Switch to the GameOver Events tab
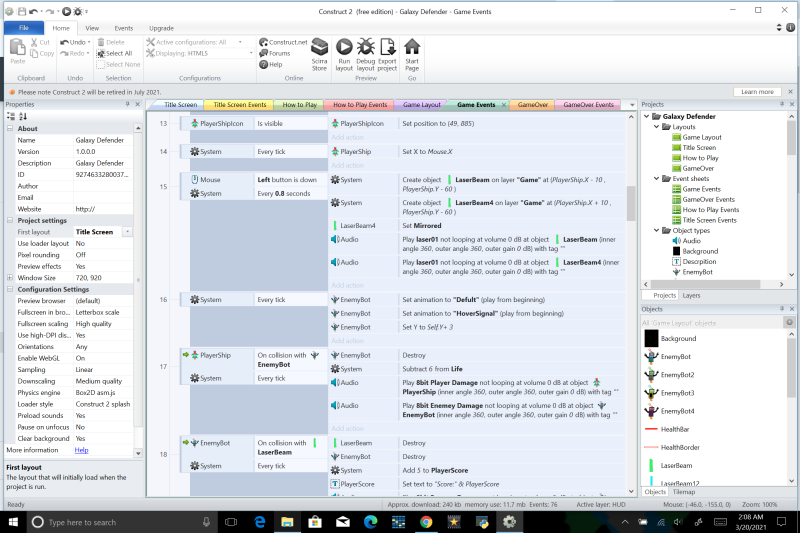Viewport: 800px width, 533px height. click(x=588, y=105)
